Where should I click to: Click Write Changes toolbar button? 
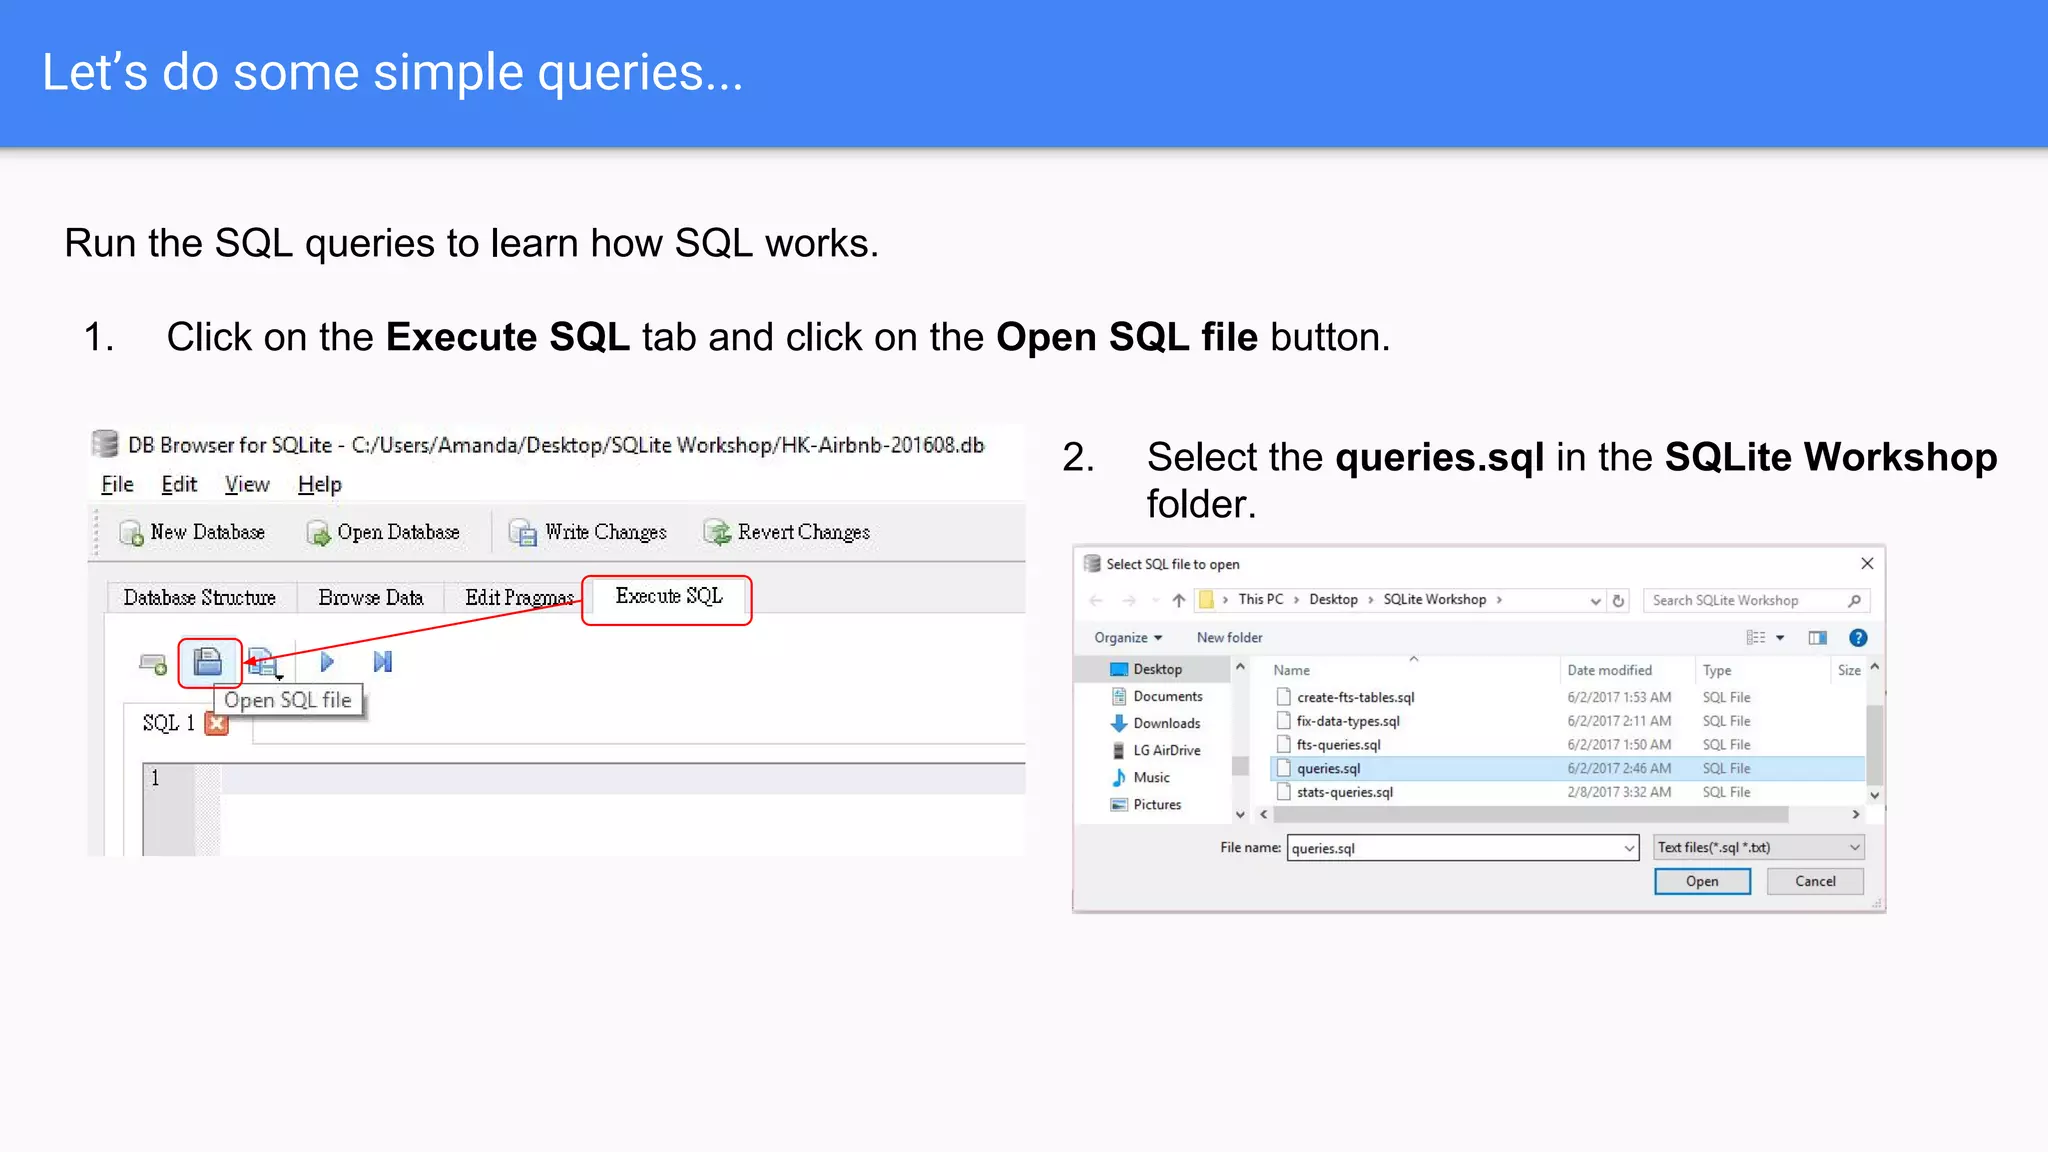tap(587, 532)
